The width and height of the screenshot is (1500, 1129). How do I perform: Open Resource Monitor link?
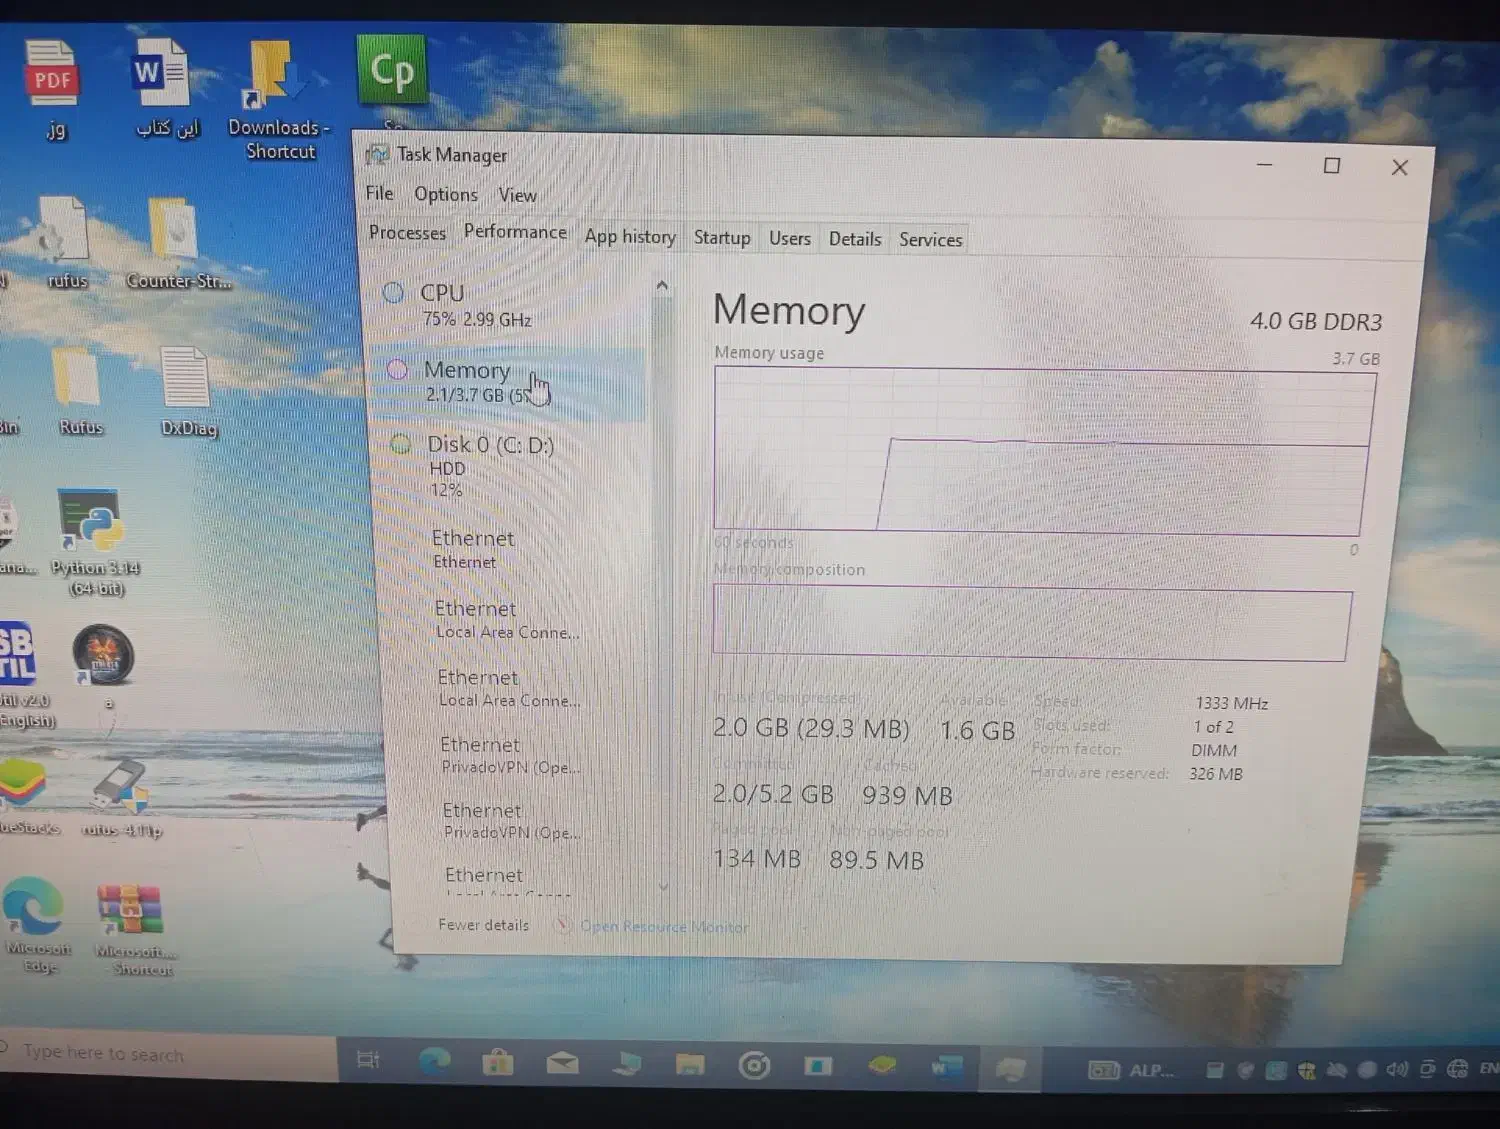click(x=663, y=927)
